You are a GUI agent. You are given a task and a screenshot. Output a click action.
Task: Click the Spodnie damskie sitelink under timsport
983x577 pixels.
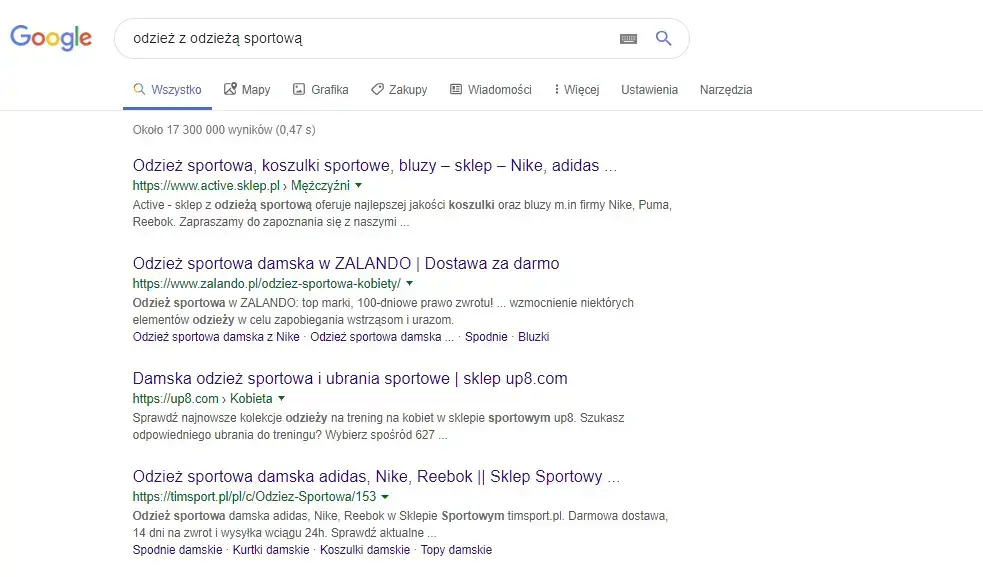coord(177,549)
